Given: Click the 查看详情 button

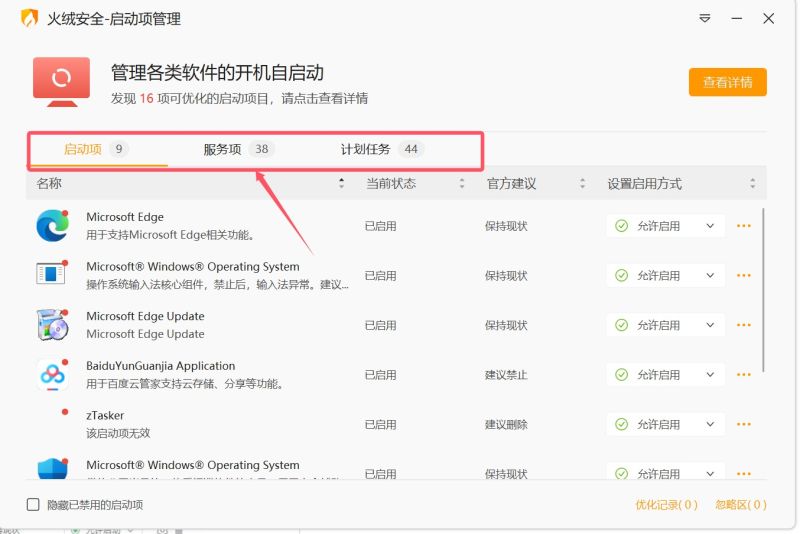Looking at the screenshot, I should click(728, 82).
